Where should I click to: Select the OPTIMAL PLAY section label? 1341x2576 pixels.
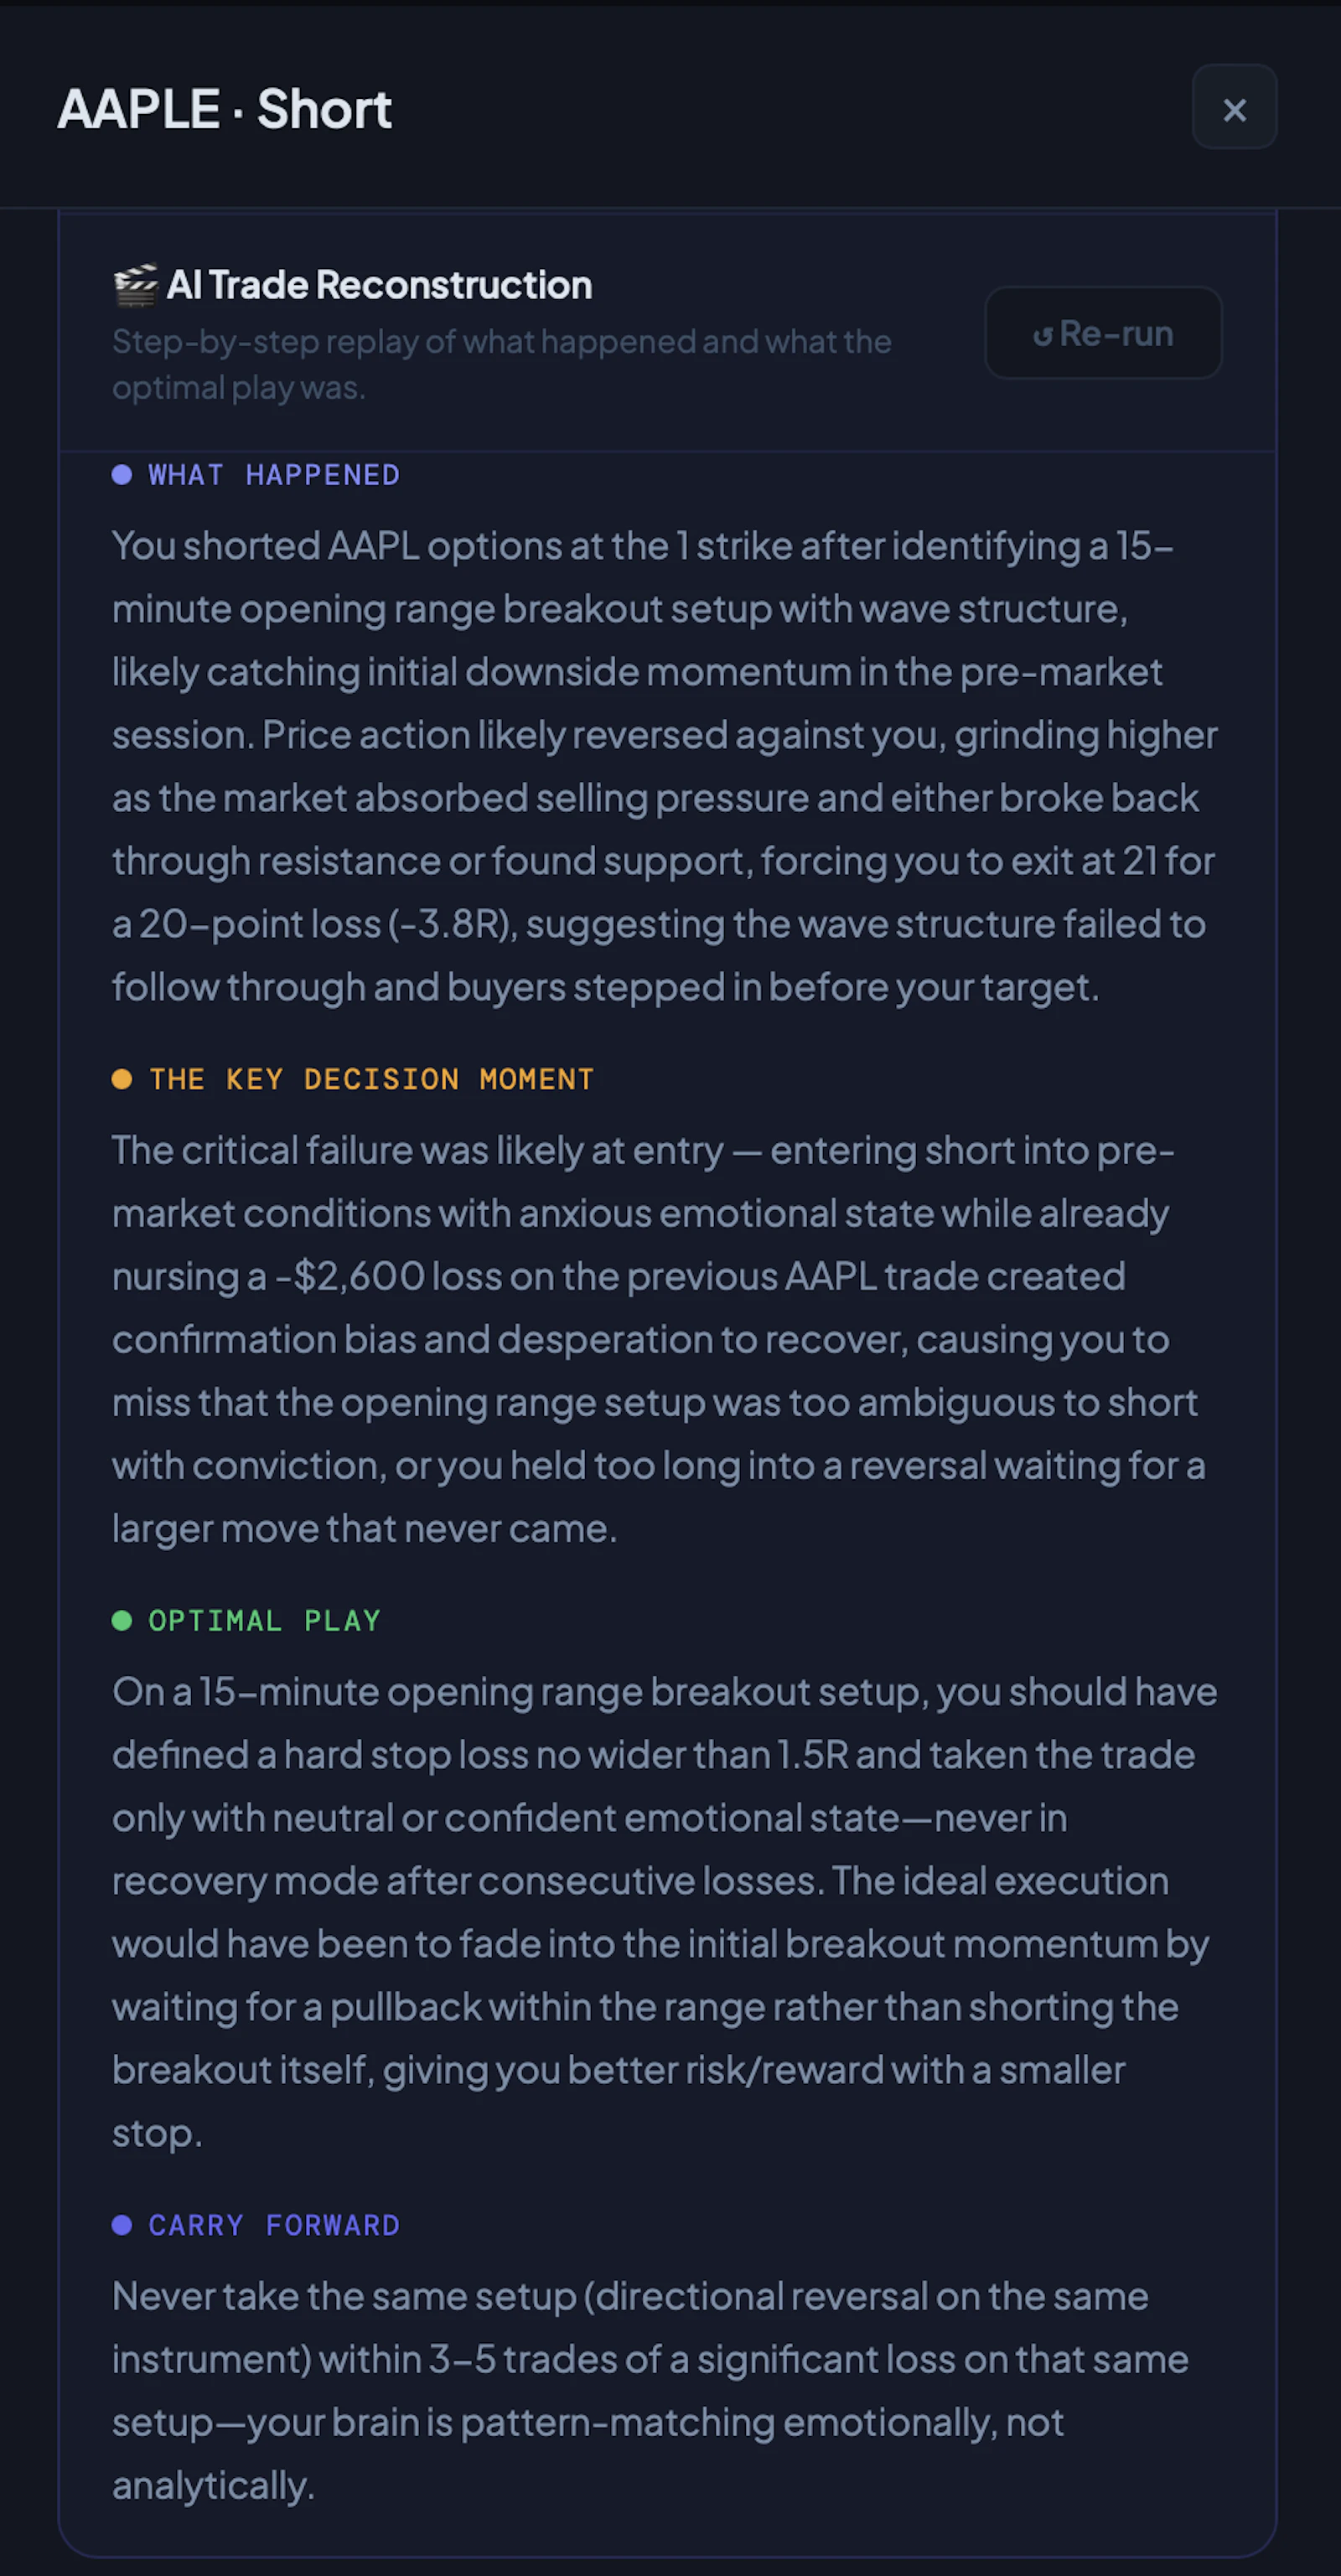(264, 1621)
